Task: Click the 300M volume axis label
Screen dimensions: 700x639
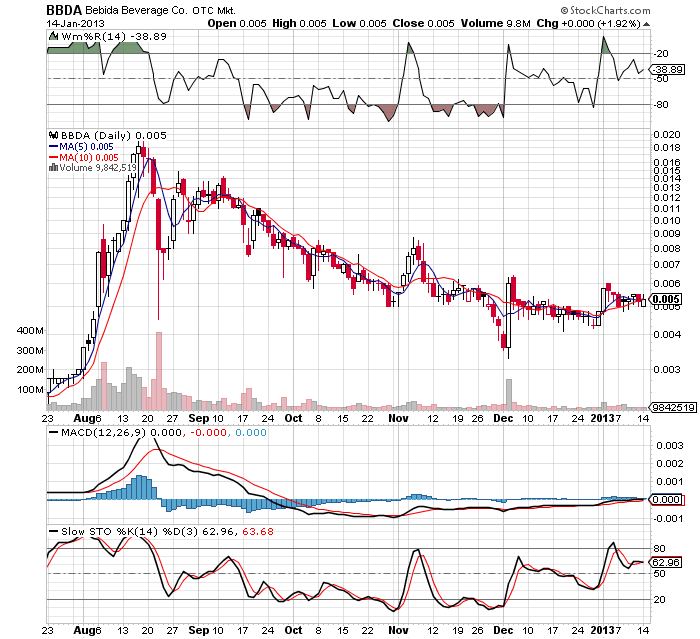Action: pyautogui.click(x=30, y=350)
